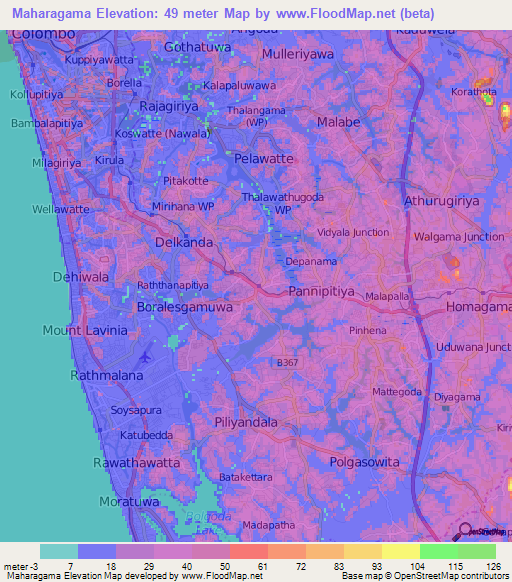This screenshot has width=512, height=582.
Task: Click the Vidyala Junction label
Action: pyautogui.click(x=353, y=233)
